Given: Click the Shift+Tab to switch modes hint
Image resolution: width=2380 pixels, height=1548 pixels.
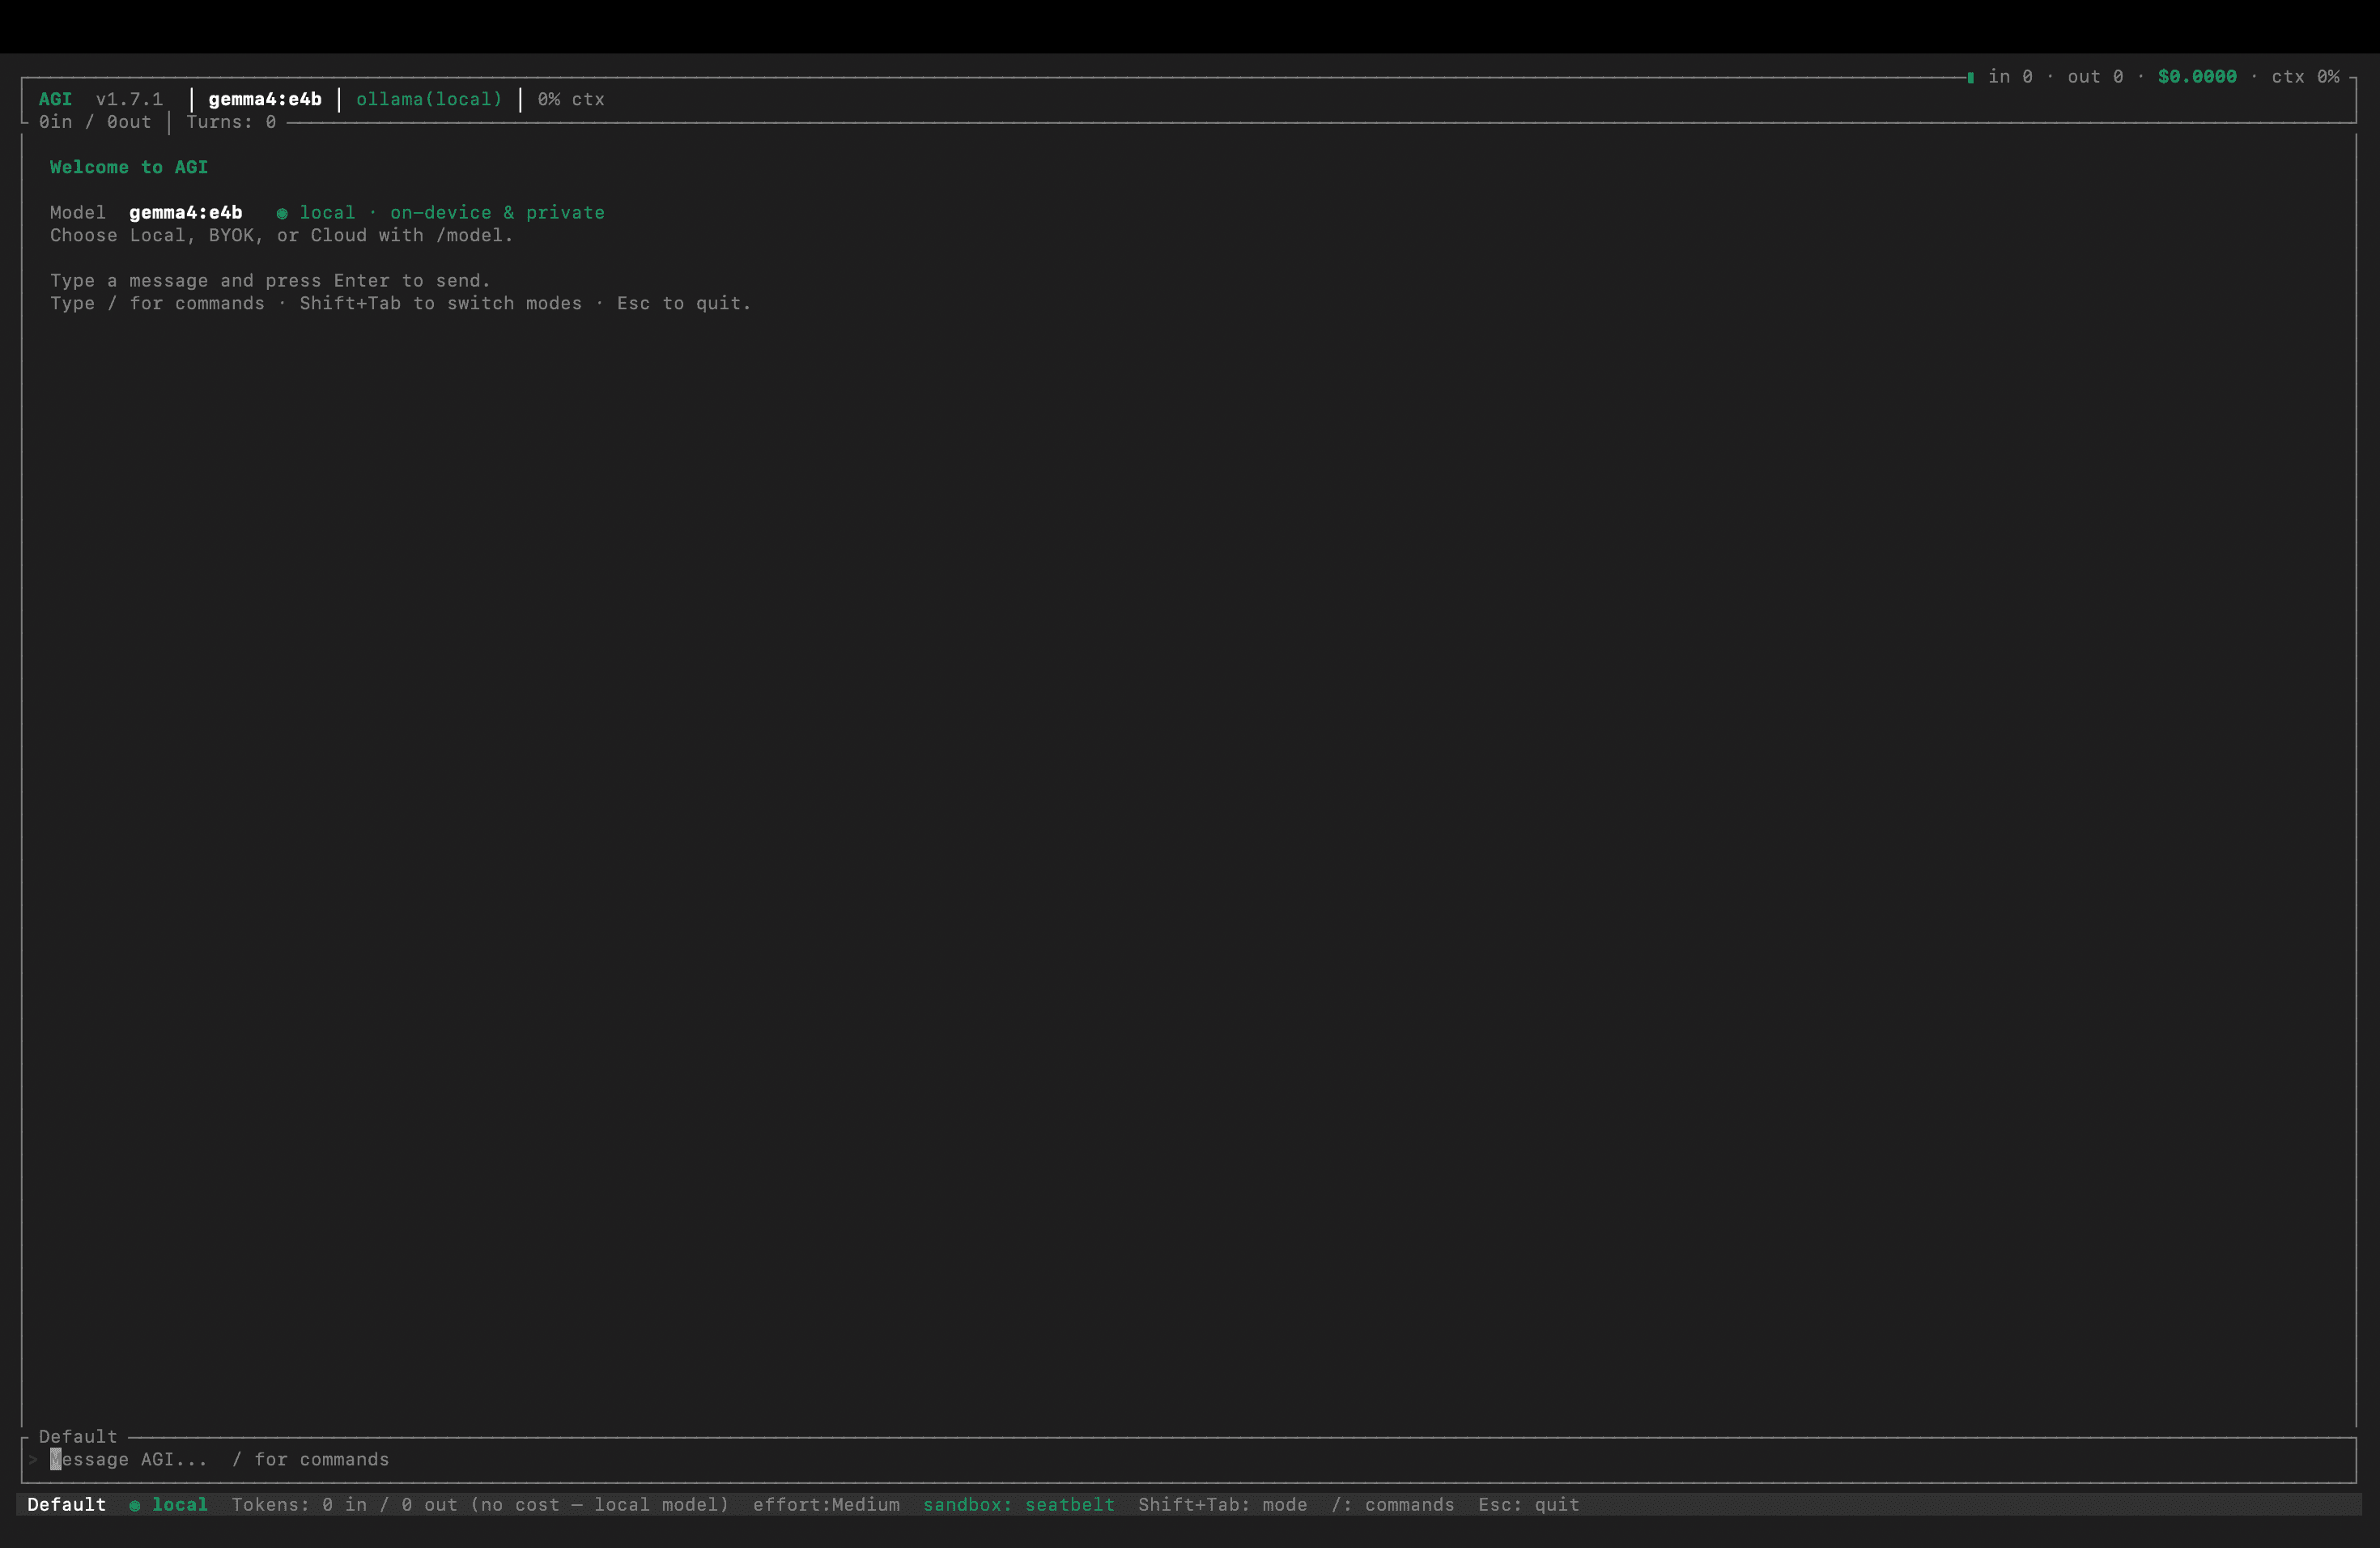Looking at the screenshot, I should (x=441, y=303).
